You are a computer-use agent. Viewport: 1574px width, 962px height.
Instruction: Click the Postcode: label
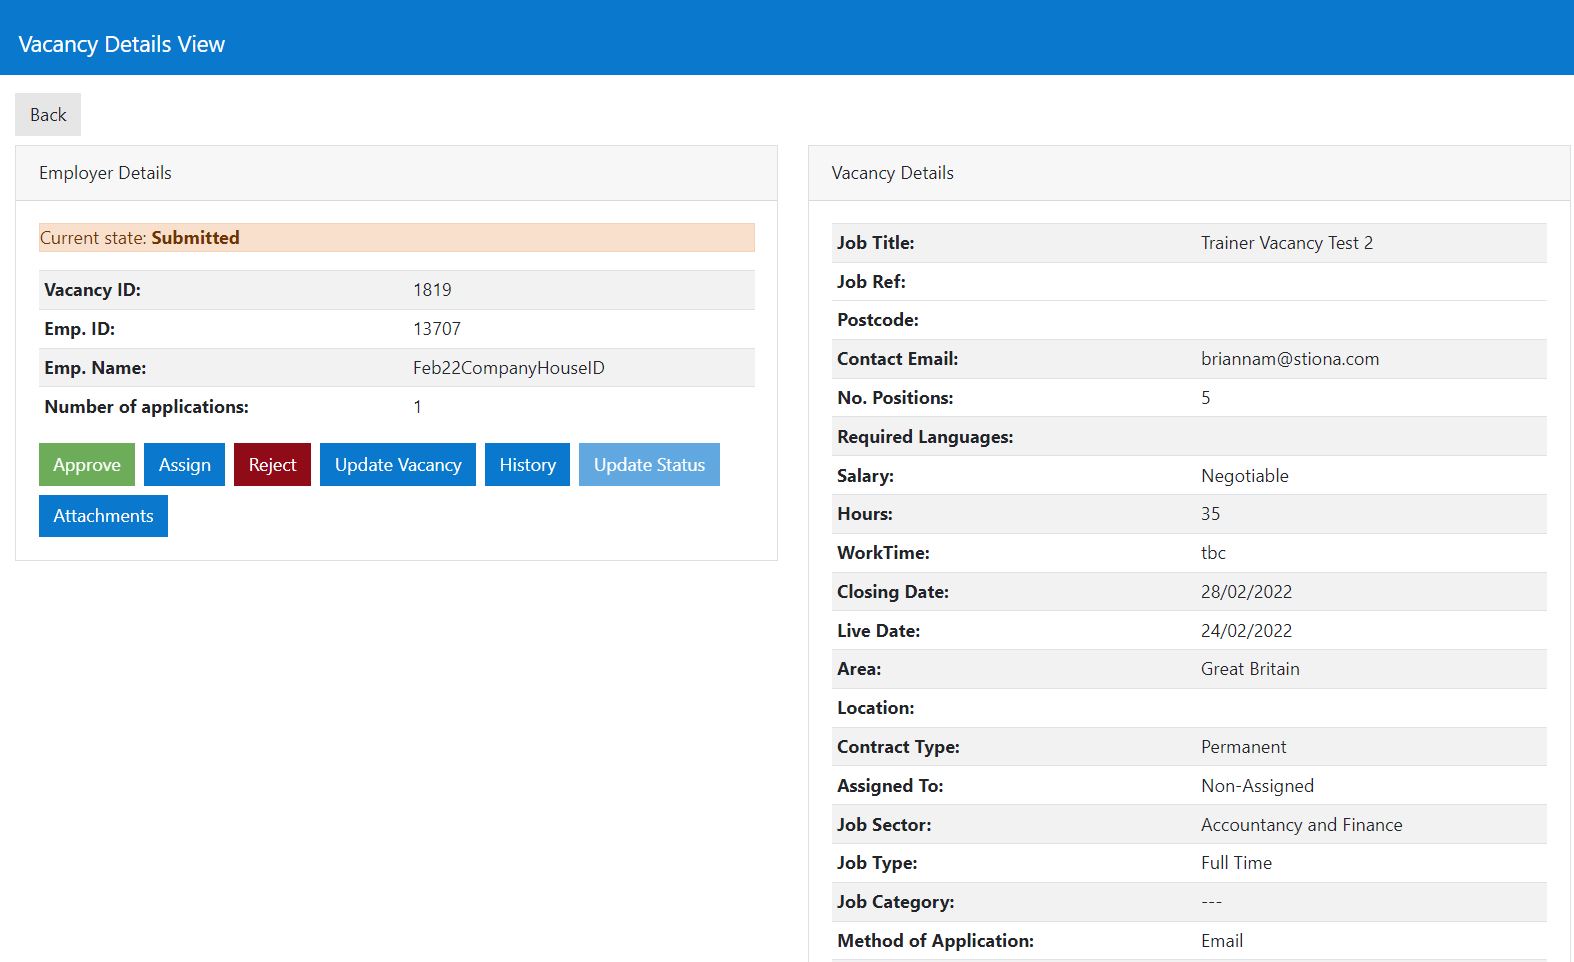click(x=878, y=320)
